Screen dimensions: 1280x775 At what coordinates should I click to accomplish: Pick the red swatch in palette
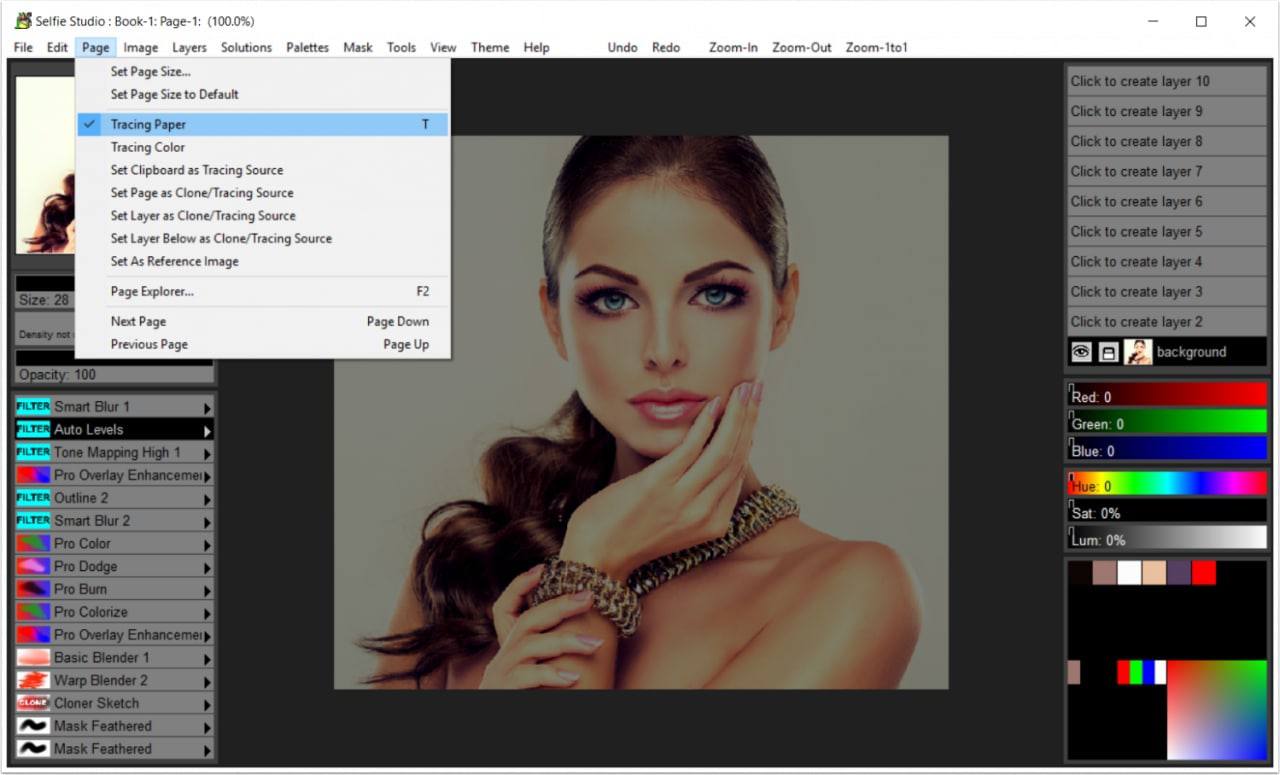coord(1204,573)
